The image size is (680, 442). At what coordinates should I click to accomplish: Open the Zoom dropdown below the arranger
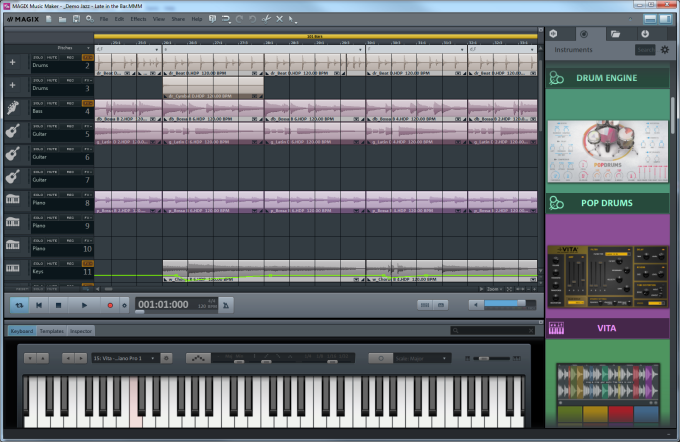click(494, 289)
